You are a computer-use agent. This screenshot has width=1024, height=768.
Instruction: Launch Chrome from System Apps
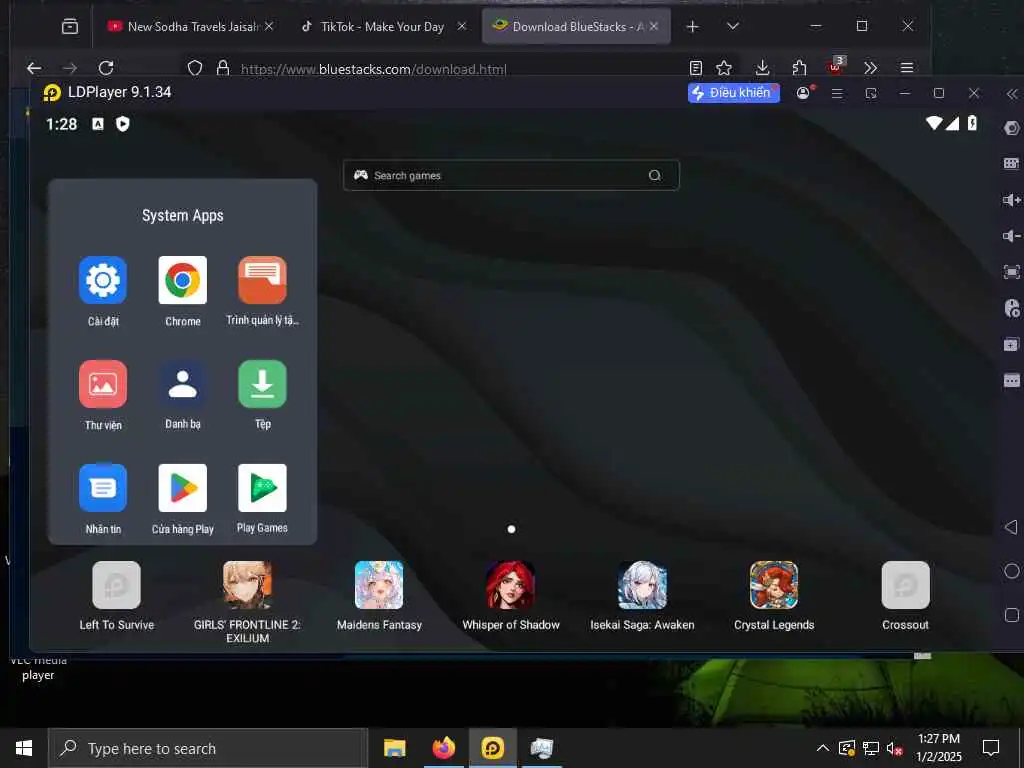click(x=183, y=281)
